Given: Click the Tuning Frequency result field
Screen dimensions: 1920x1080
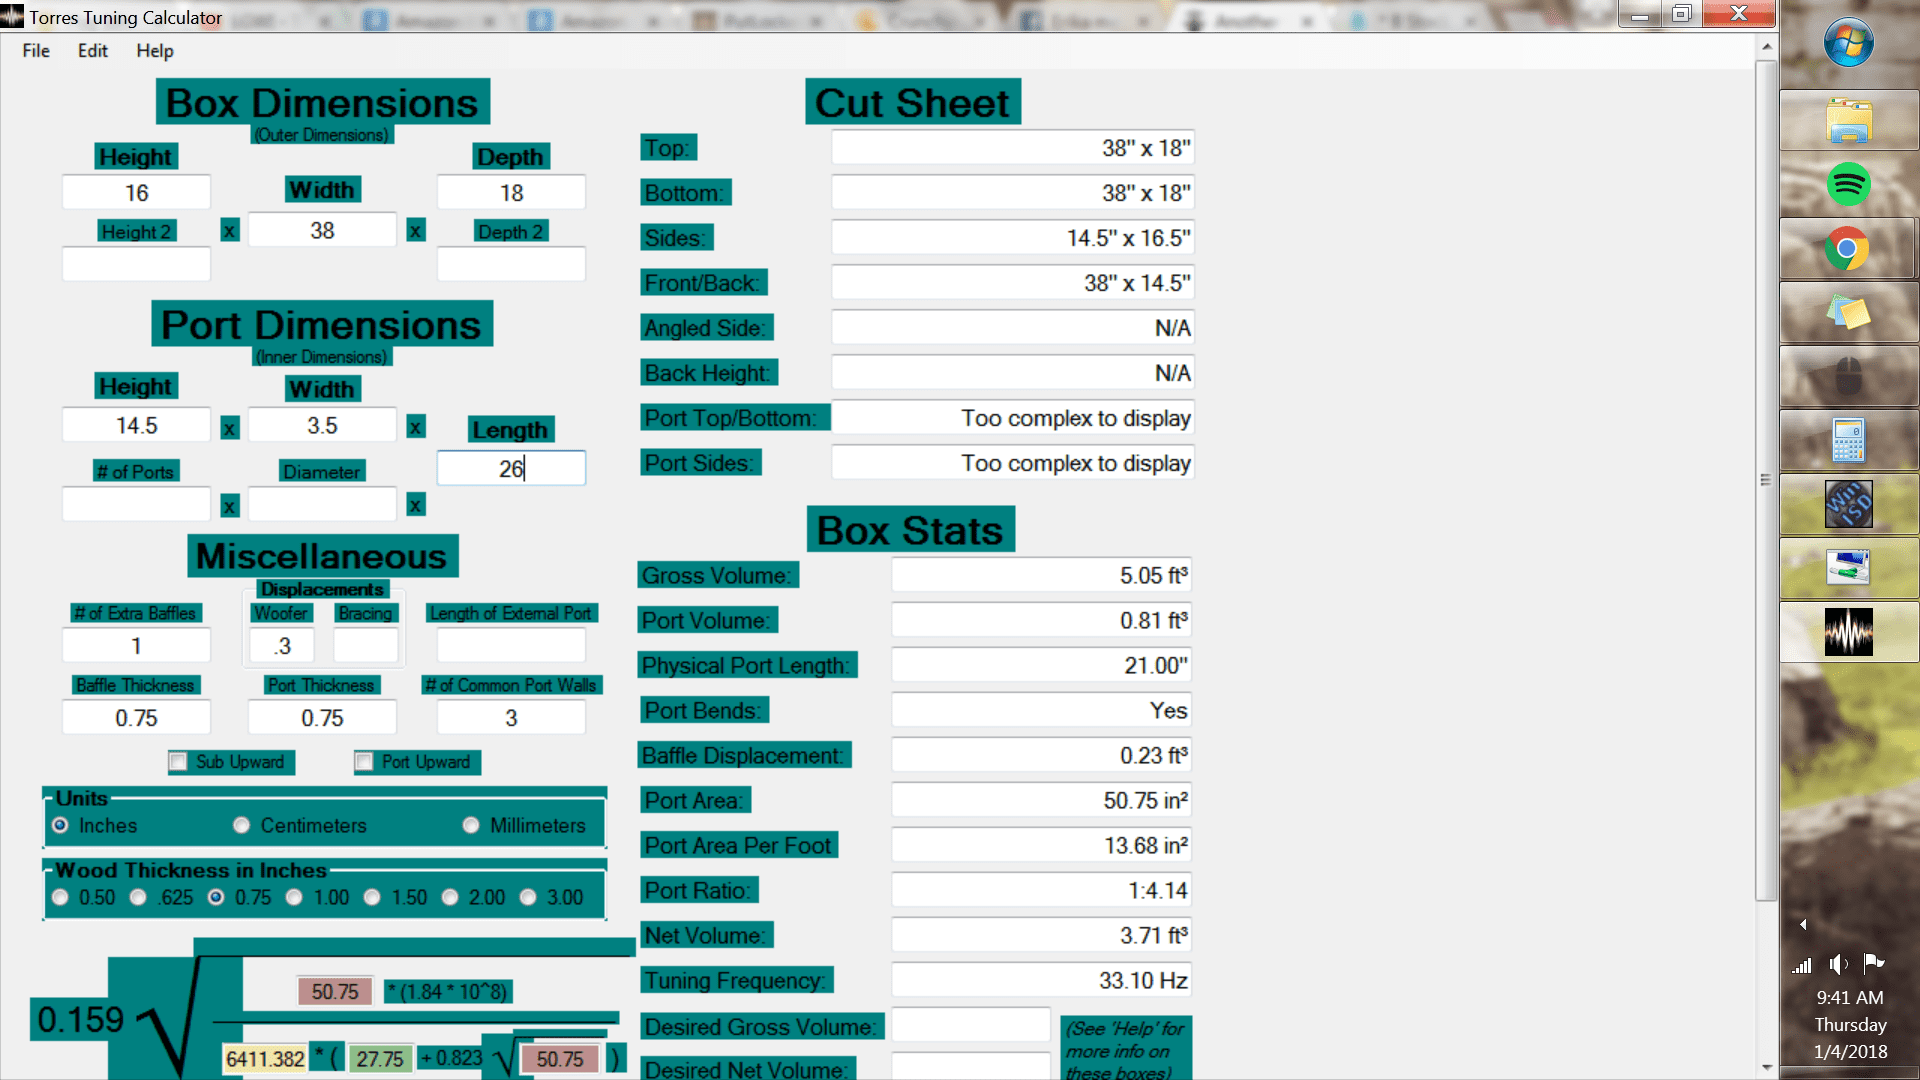Looking at the screenshot, I should point(1041,980).
